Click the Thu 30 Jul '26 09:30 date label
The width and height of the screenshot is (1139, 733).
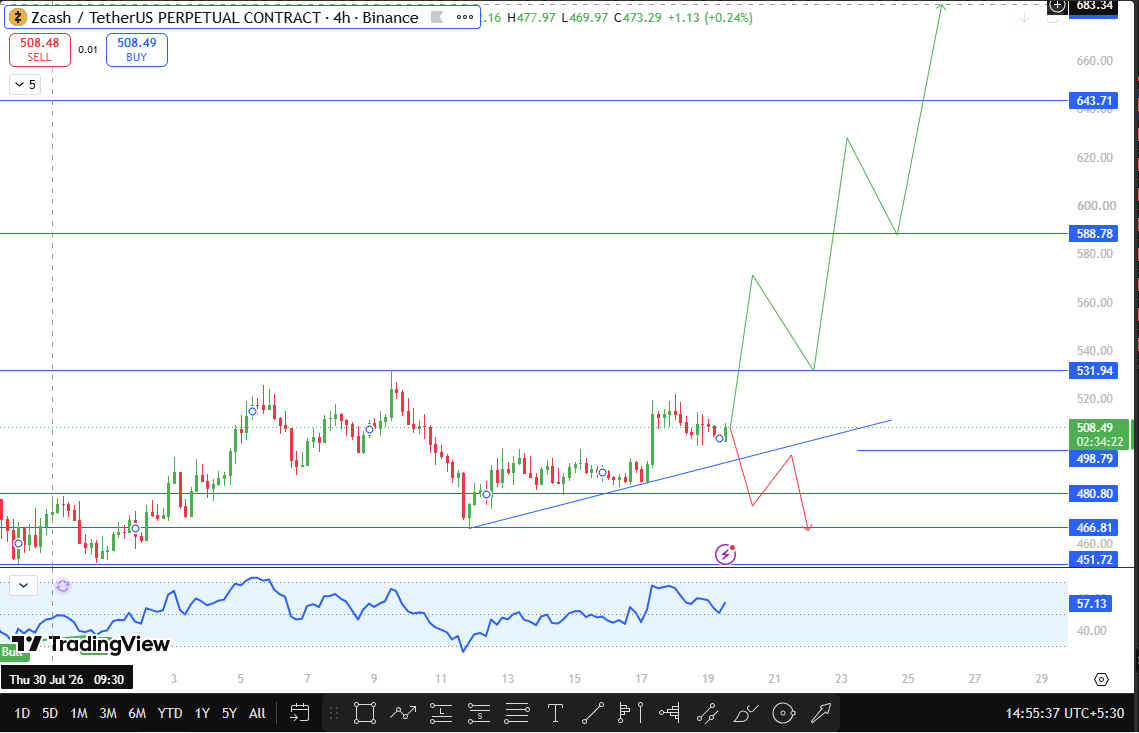click(x=67, y=679)
